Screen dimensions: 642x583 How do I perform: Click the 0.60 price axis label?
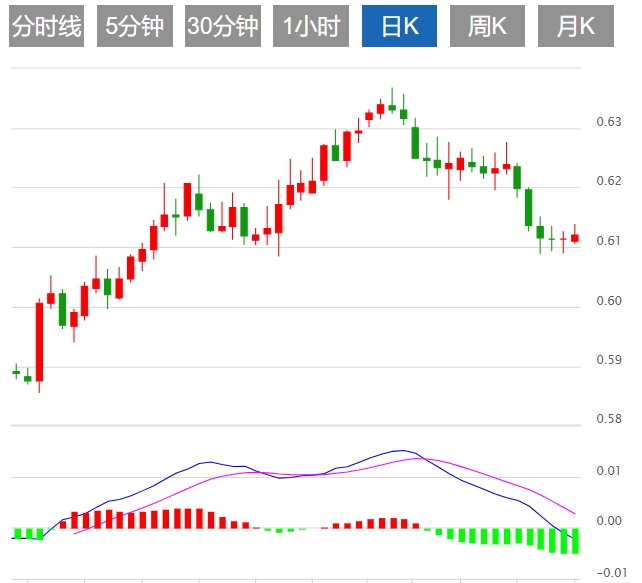(x=609, y=301)
